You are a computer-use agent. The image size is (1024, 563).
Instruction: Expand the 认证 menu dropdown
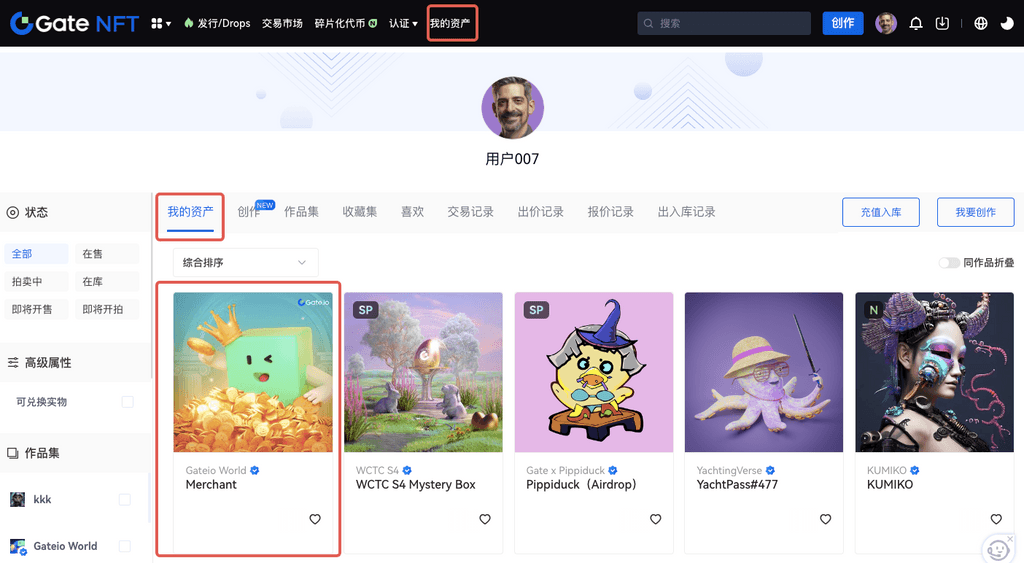[x=403, y=23]
